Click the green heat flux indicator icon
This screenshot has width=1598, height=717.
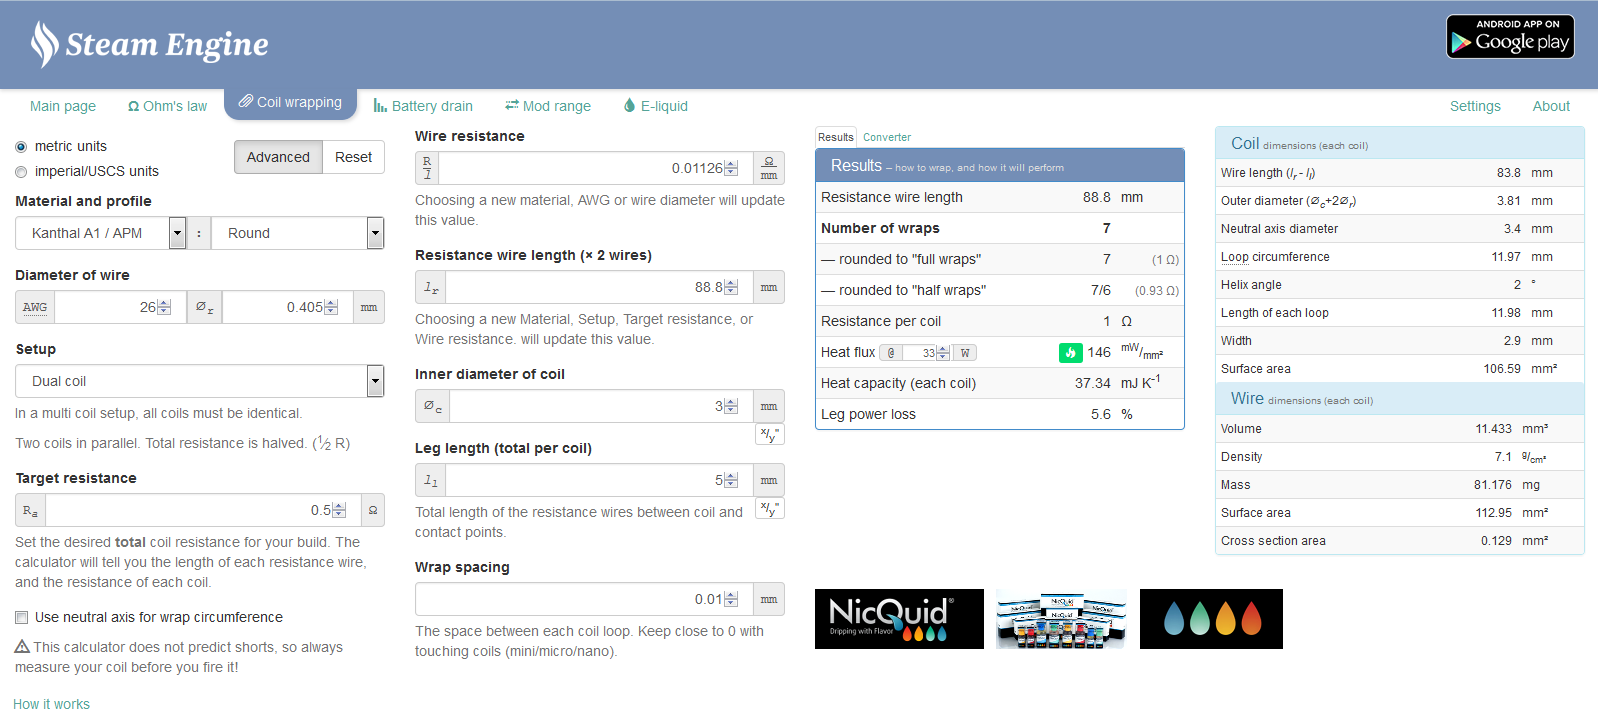tap(1070, 352)
